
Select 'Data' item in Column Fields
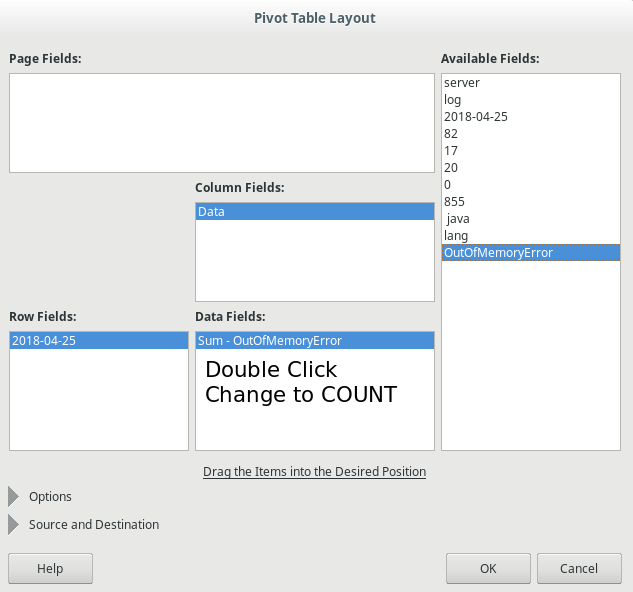point(212,212)
